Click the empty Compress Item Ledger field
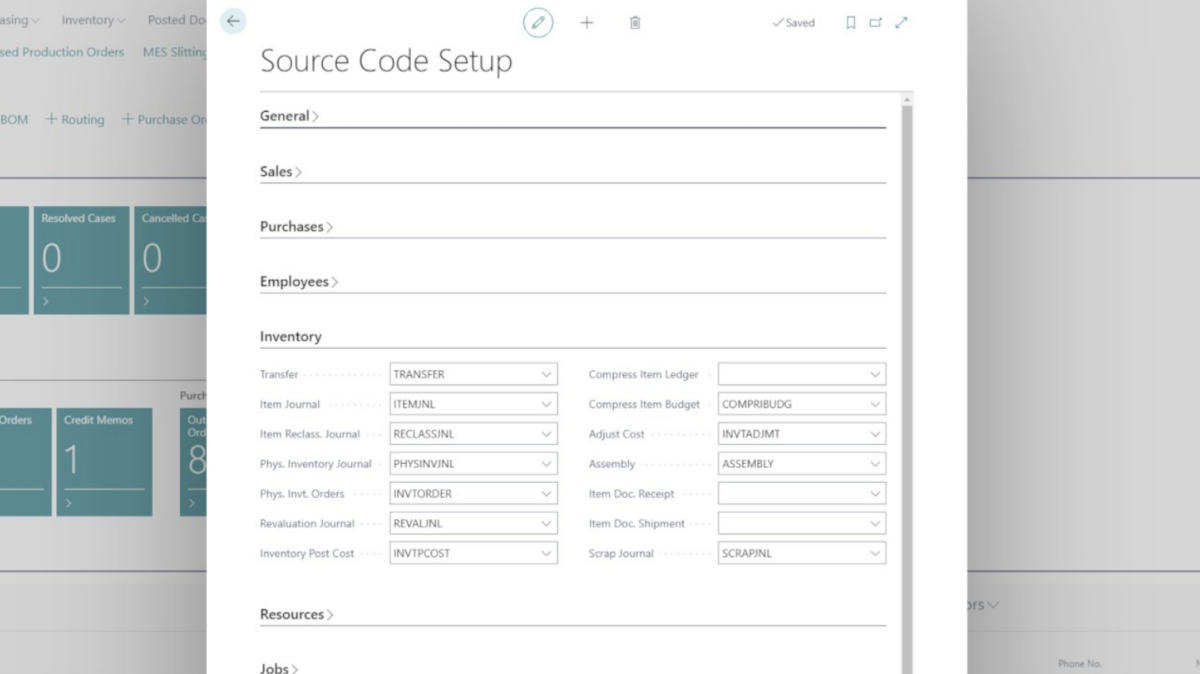Image resolution: width=1200 pixels, height=674 pixels. click(790, 375)
